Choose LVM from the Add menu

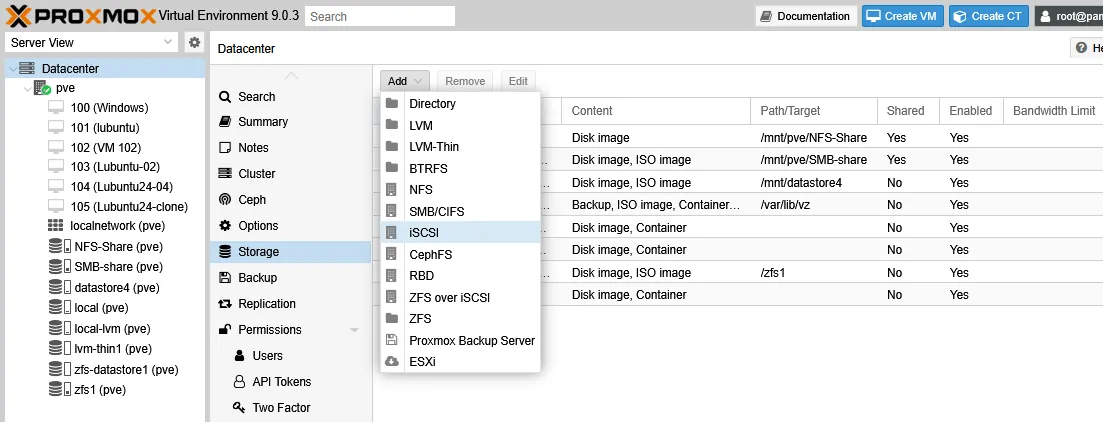click(x=460, y=125)
